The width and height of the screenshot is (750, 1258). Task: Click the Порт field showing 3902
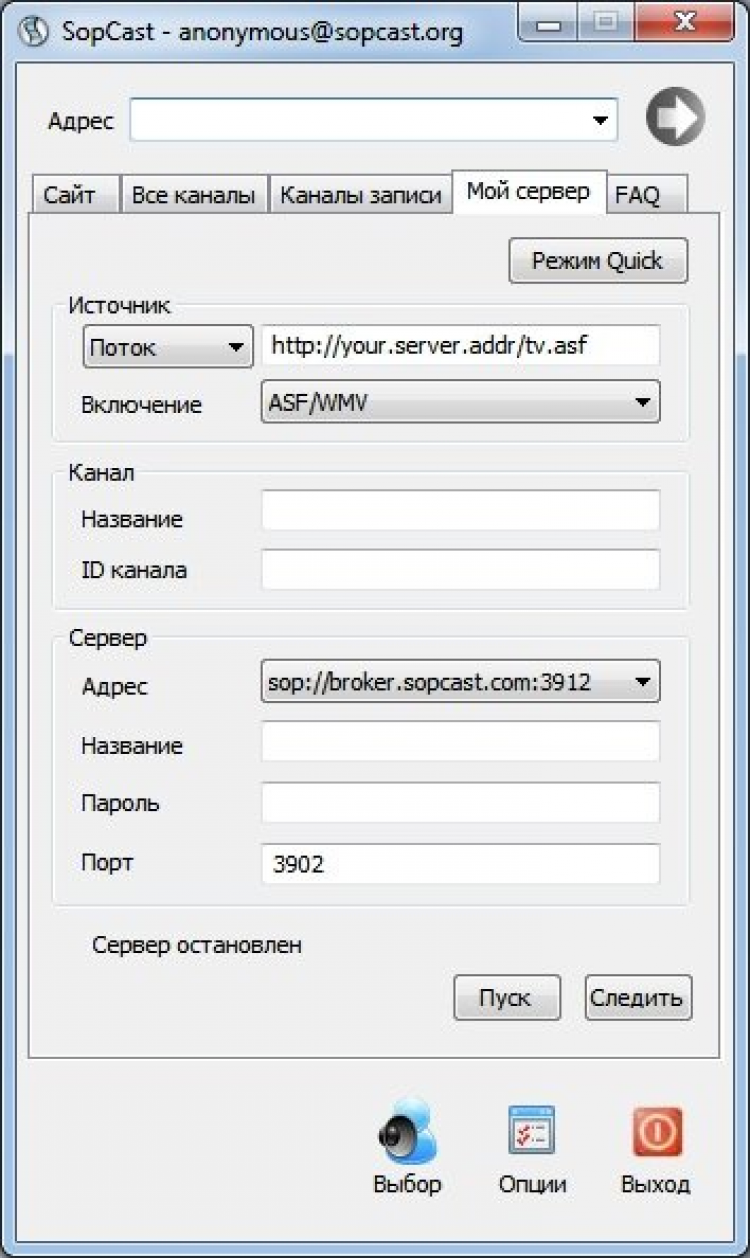coord(460,864)
